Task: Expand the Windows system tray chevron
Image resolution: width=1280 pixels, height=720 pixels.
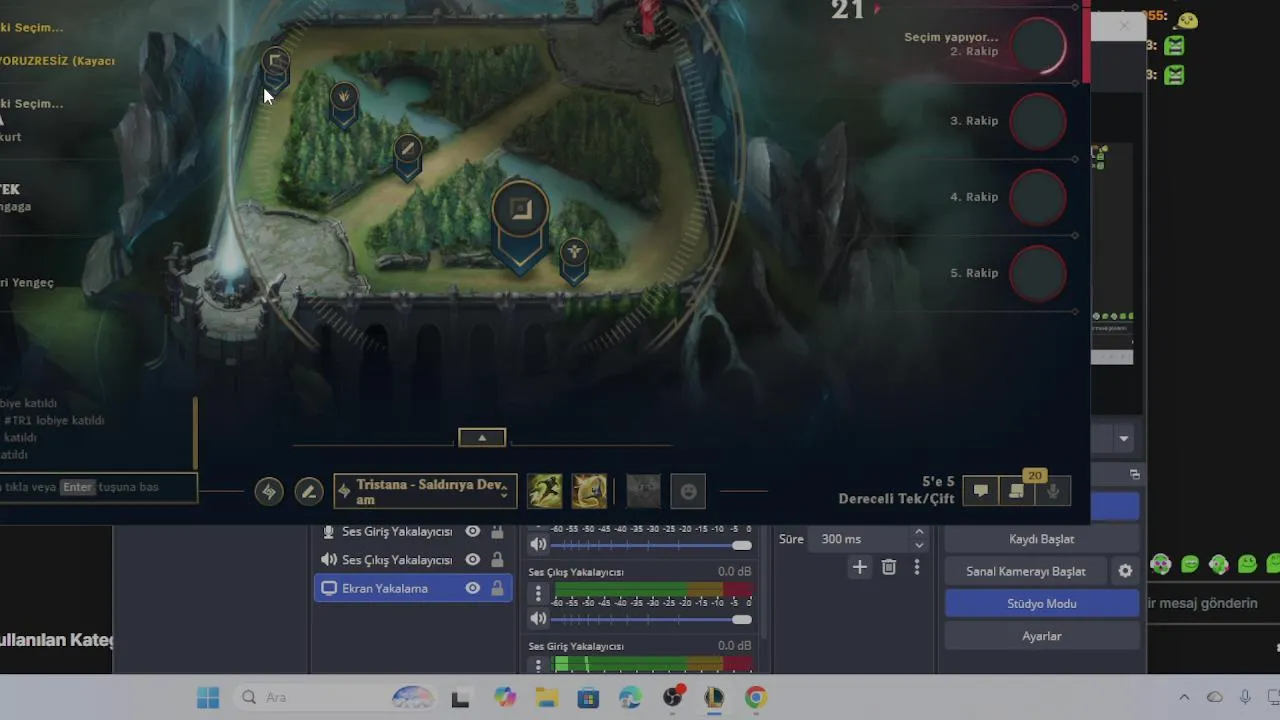Action: click(1184, 697)
